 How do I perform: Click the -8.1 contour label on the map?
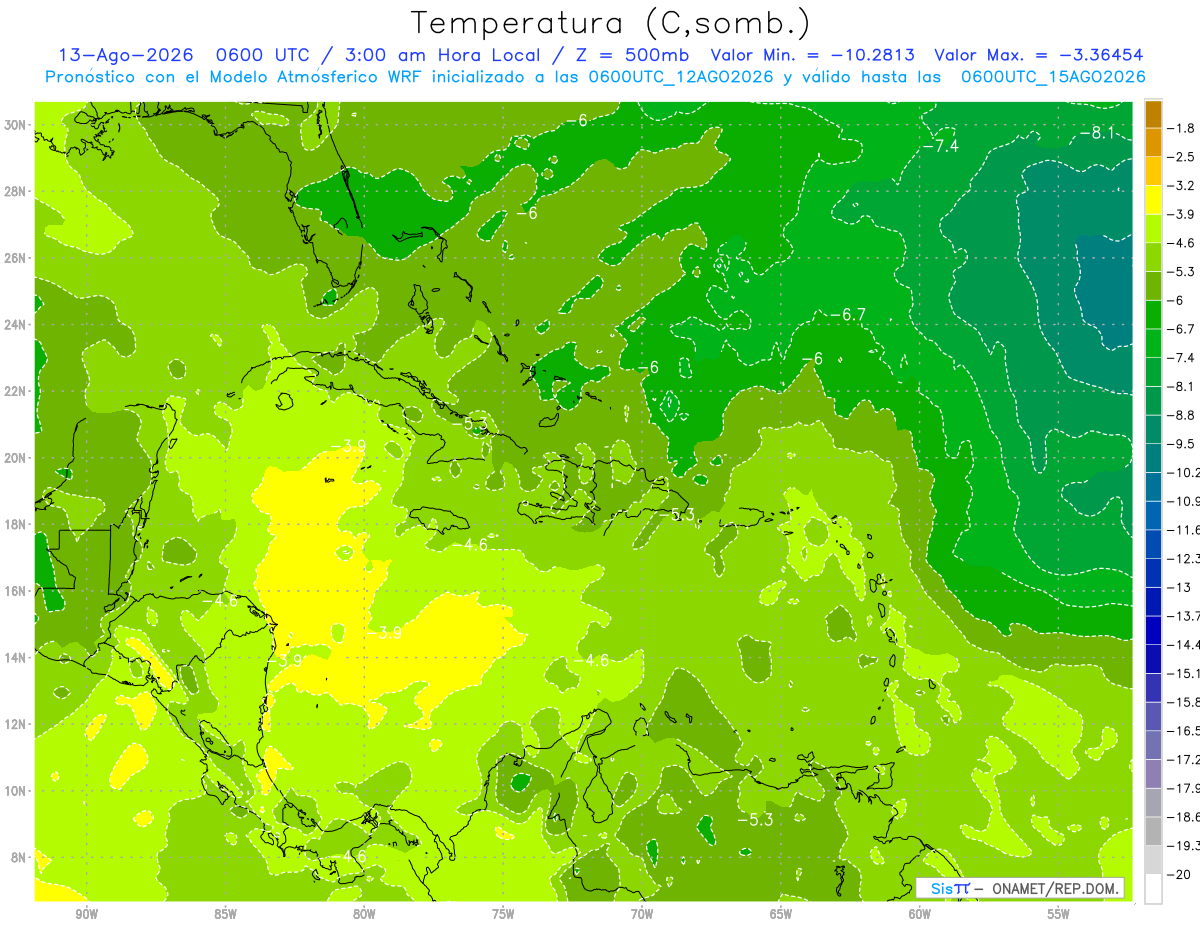pos(1096,133)
